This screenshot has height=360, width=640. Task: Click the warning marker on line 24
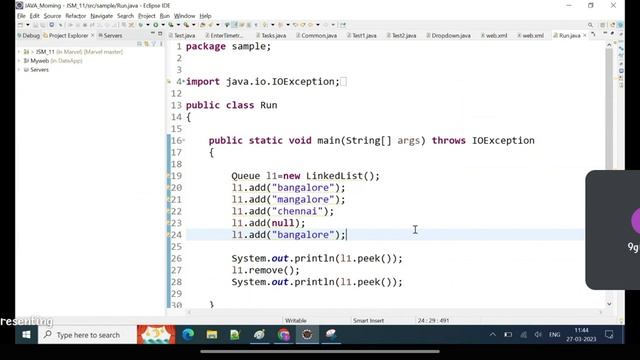click(x=168, y=235)
